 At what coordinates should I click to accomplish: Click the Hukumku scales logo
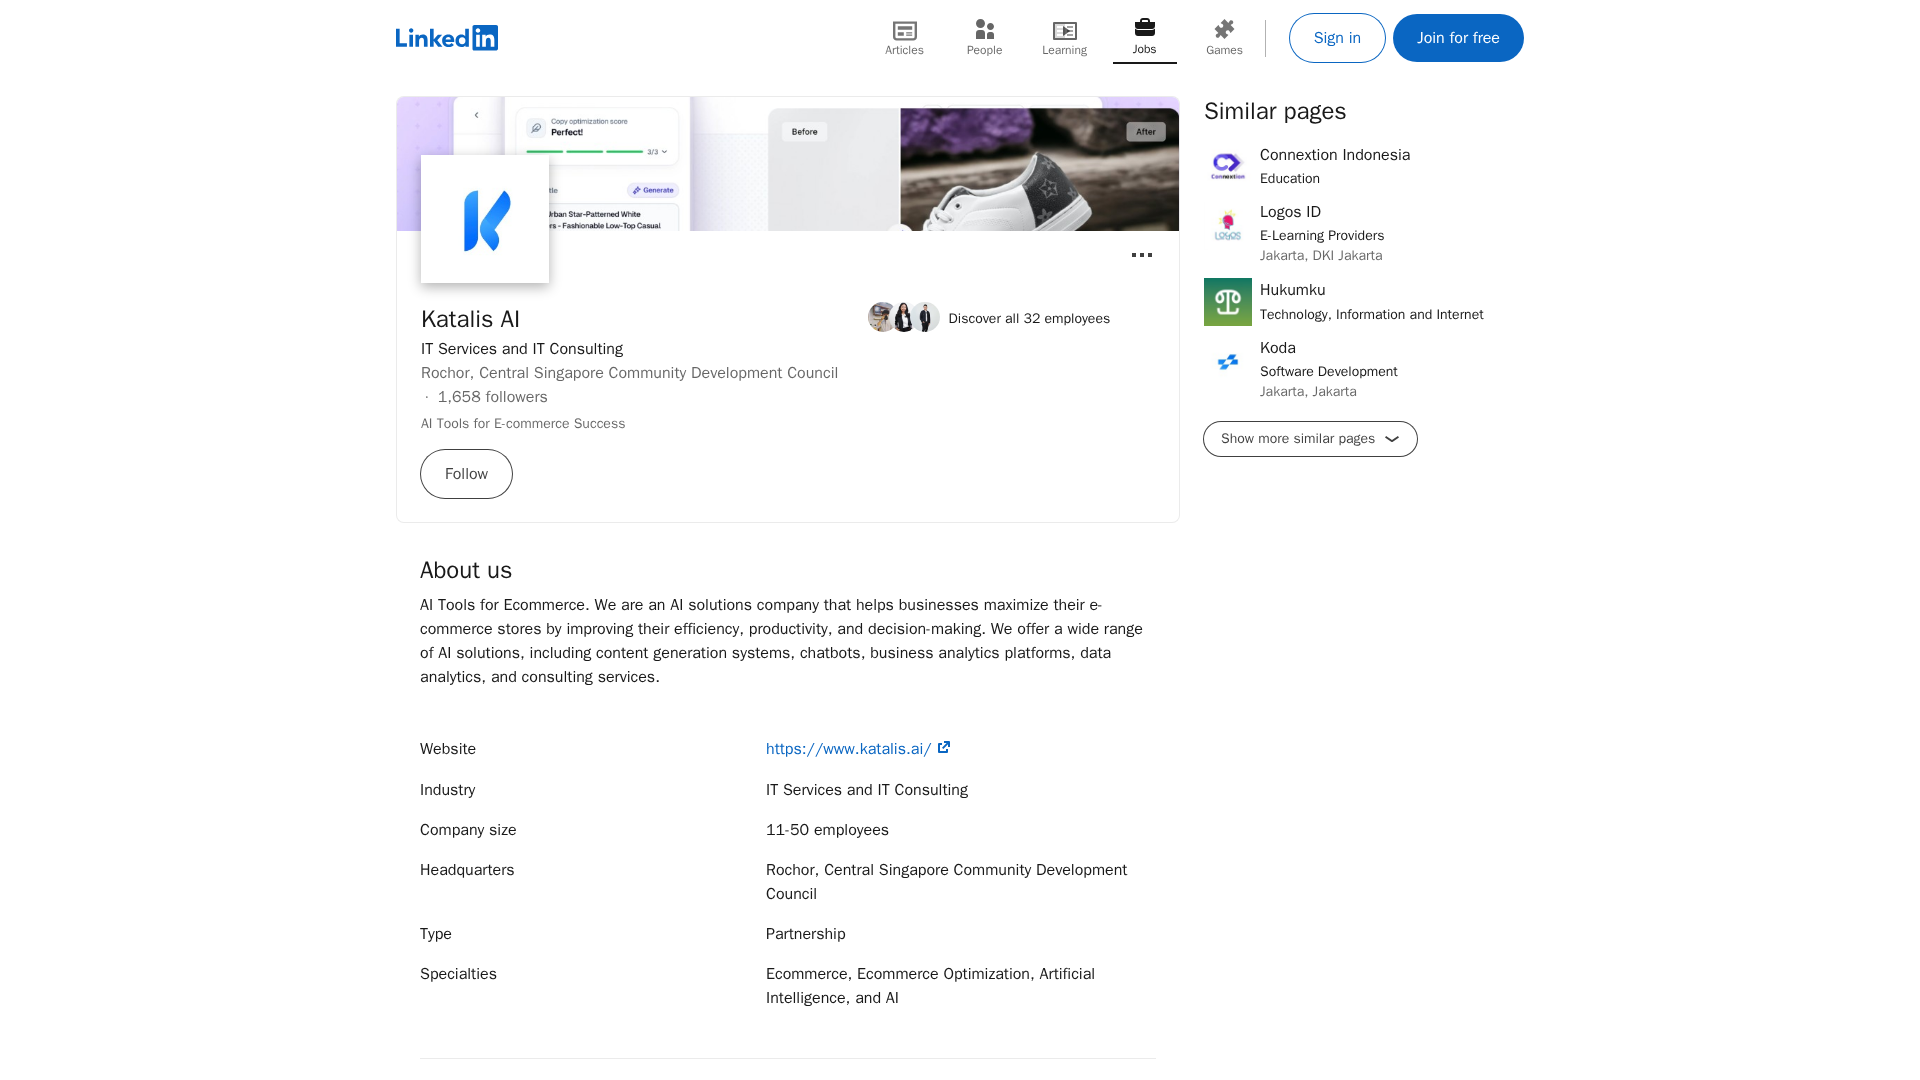pyautogui.click(x=1227, y=302)
